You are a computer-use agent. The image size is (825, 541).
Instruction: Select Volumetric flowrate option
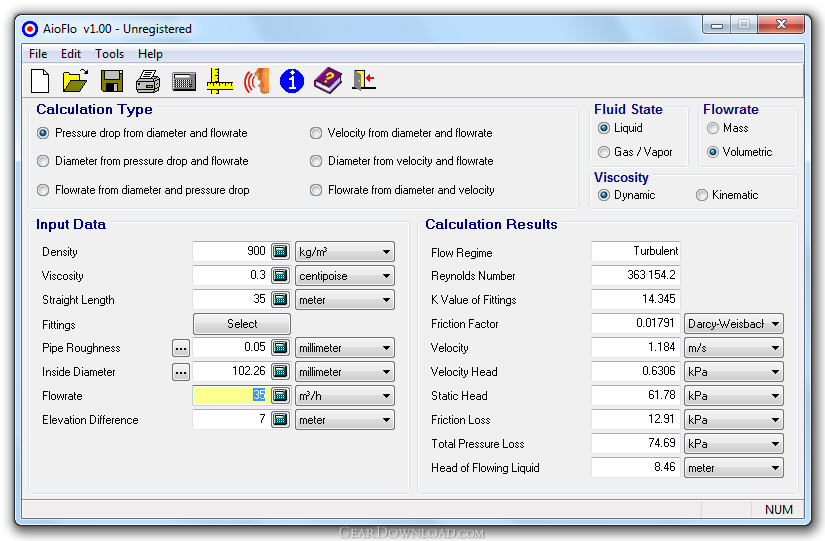pyautogui.click(x=740, y=152)
